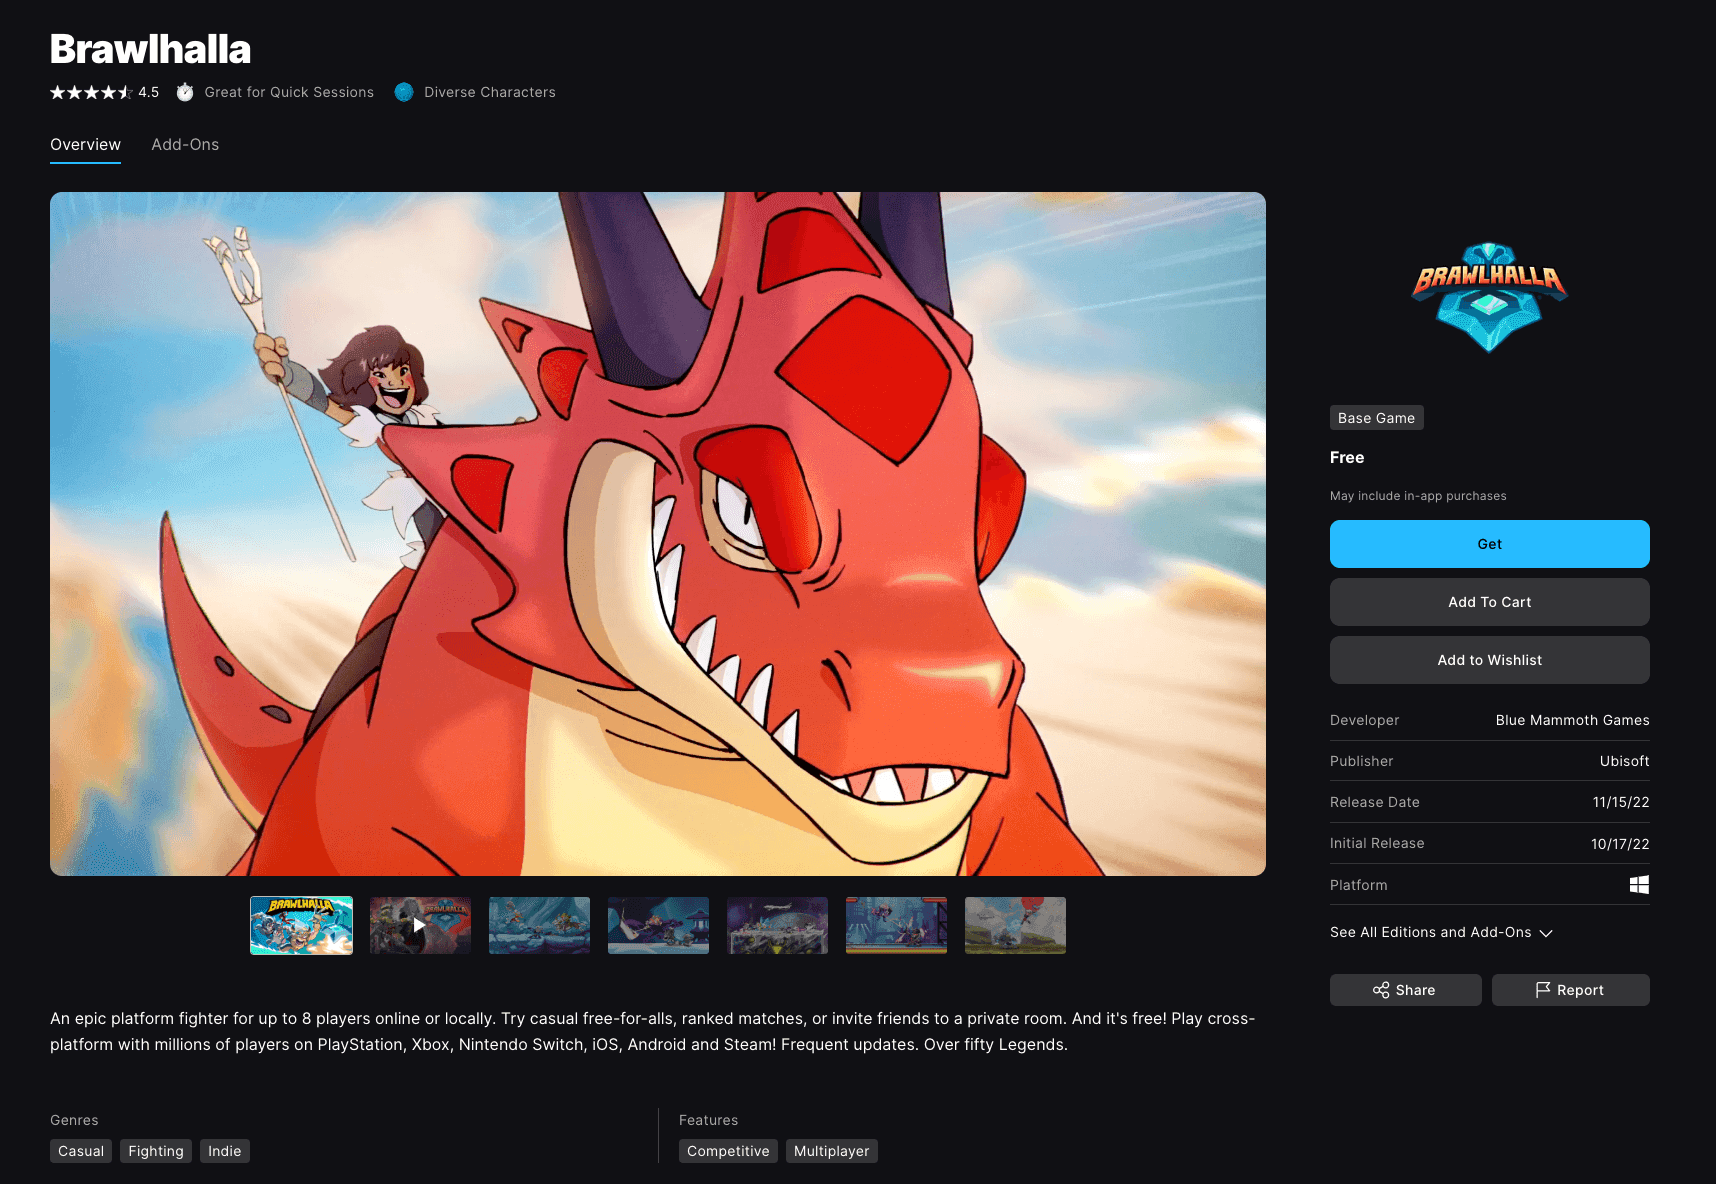Screen dimensions: 1716x1184
Task: Click the Diverse Characters badge icon
Action: [404, 91]
